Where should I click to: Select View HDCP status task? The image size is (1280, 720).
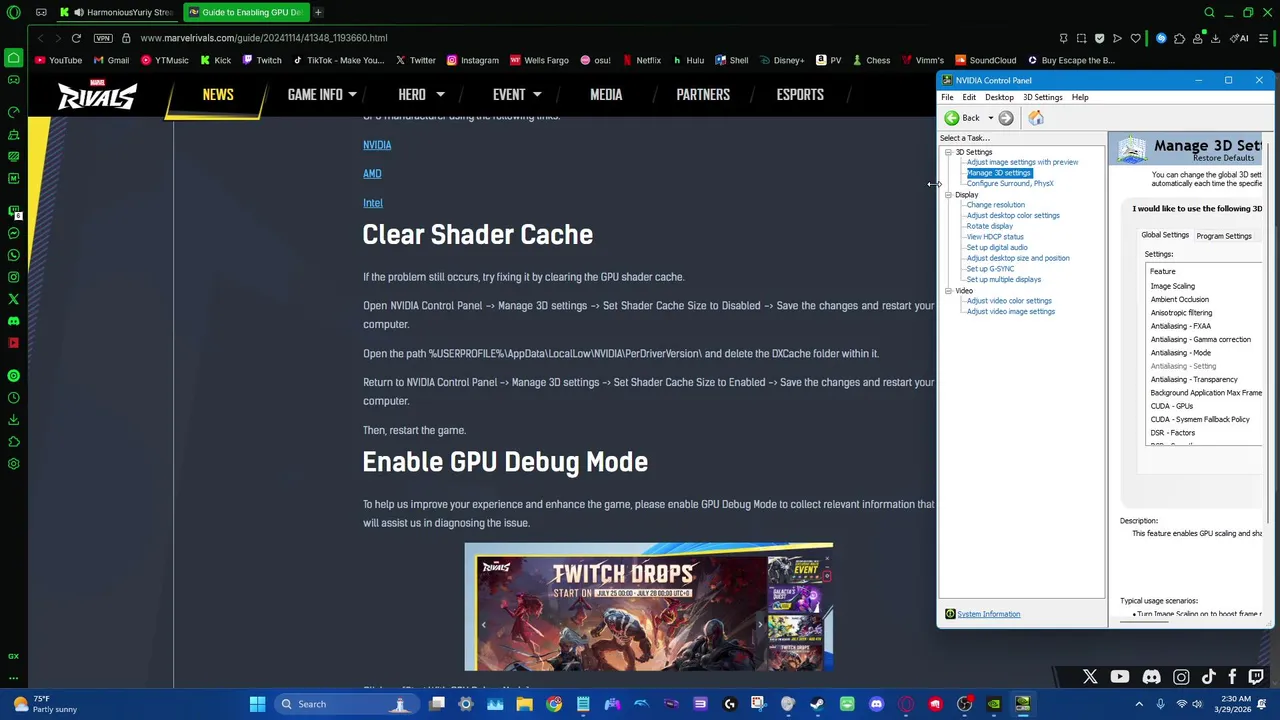pos(995,237)
